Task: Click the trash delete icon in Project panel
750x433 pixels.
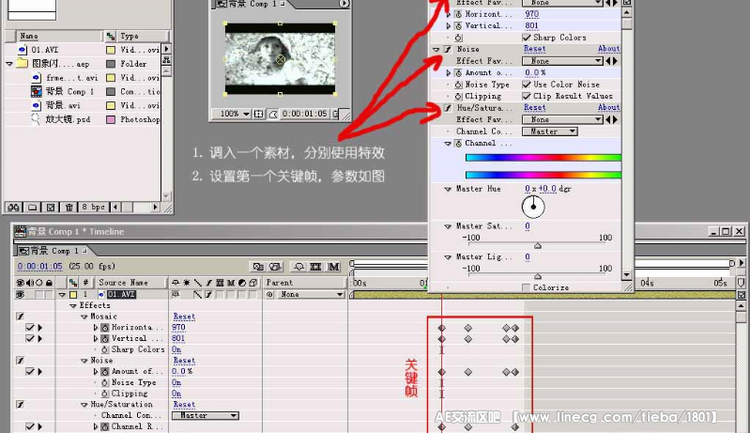Action: pyautogui.click(x=69, y=207)
